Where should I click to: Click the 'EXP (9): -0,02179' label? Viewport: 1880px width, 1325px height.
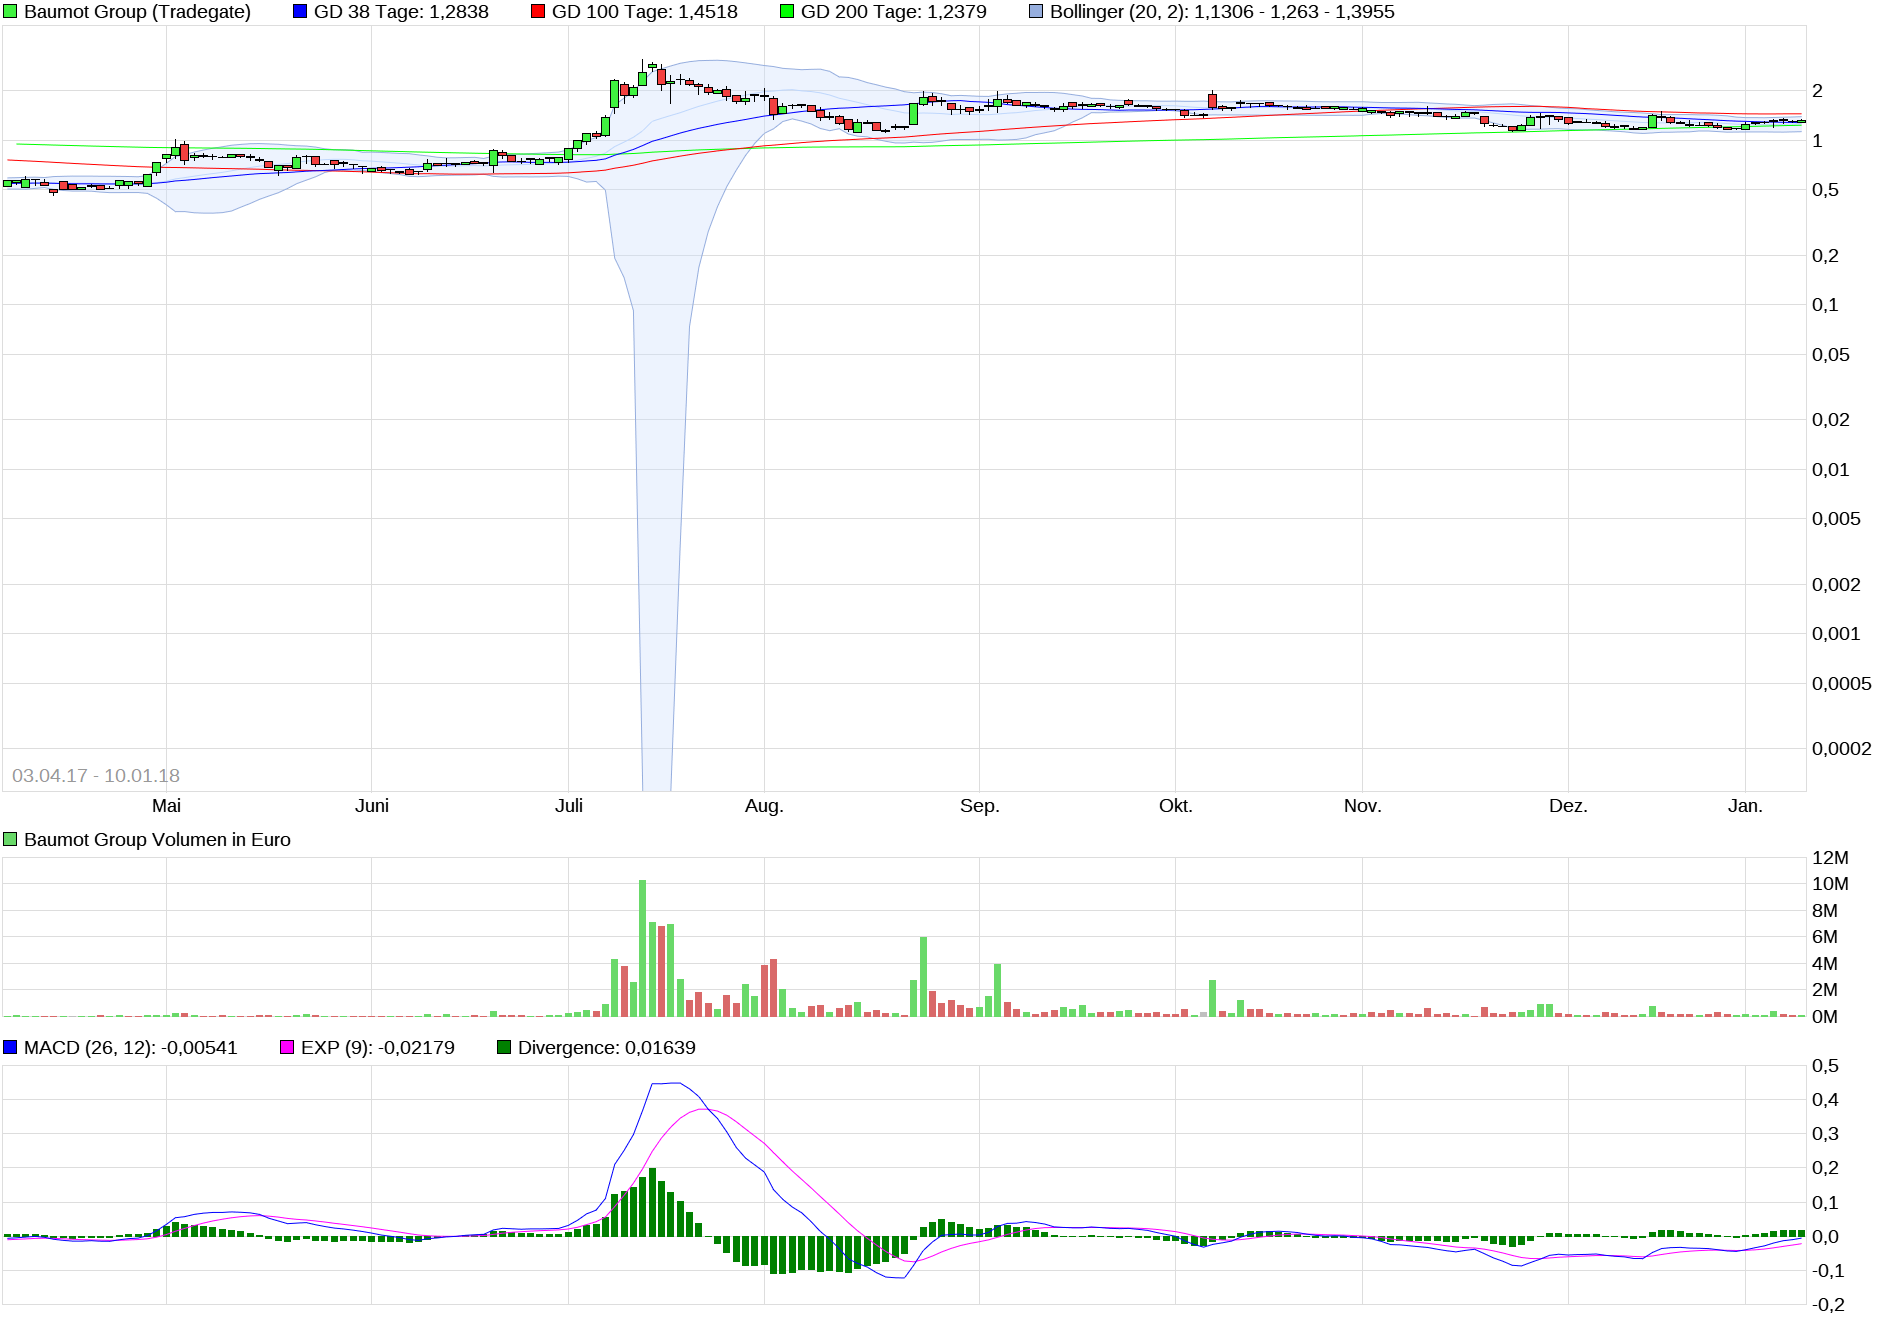tap(378, 1048)
